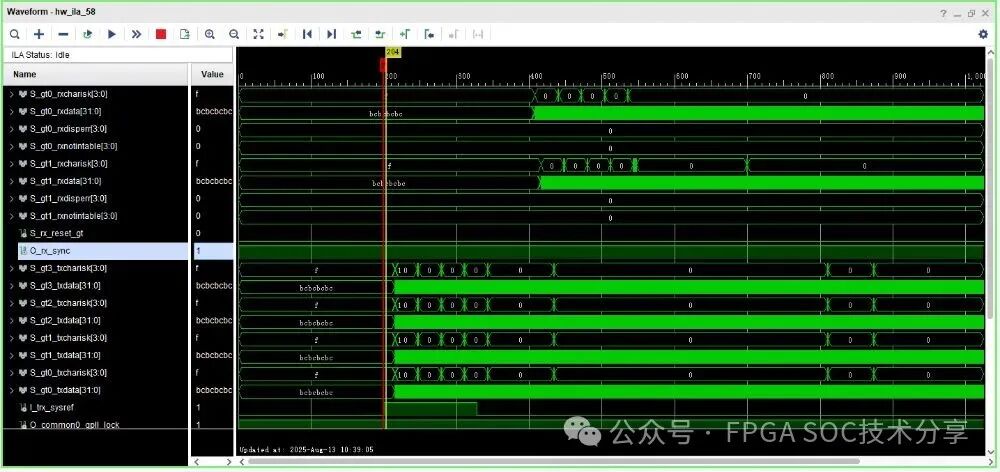Expand S_gt1_txdata[31:0] bus
This screenshot has width=1000, height=472.
tap(11, 355)
